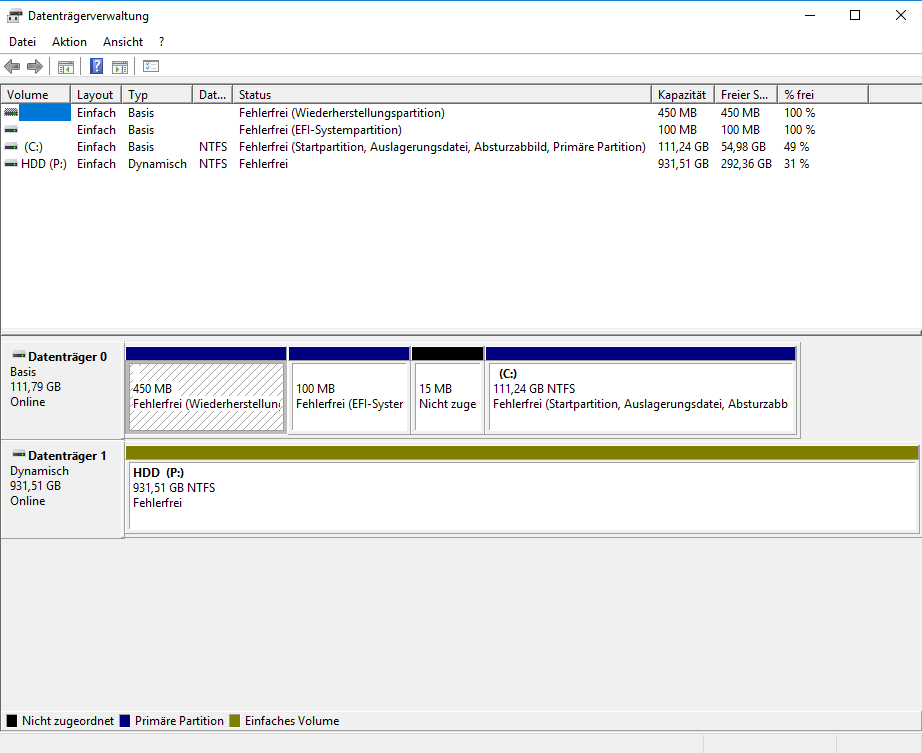Viewport: 922px width, 753px height.
Task: Click status 'Fehlerfrei (Wiederherstellungspartition)' in list
Action: (x=342, y=113)
